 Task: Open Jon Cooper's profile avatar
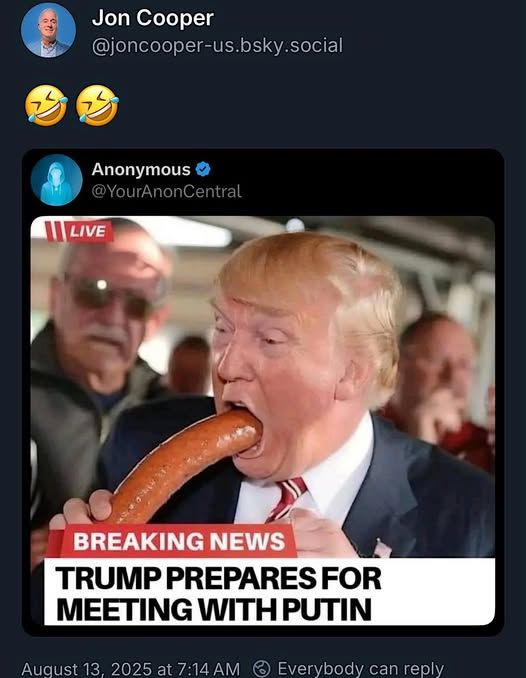tap(48, 30)
